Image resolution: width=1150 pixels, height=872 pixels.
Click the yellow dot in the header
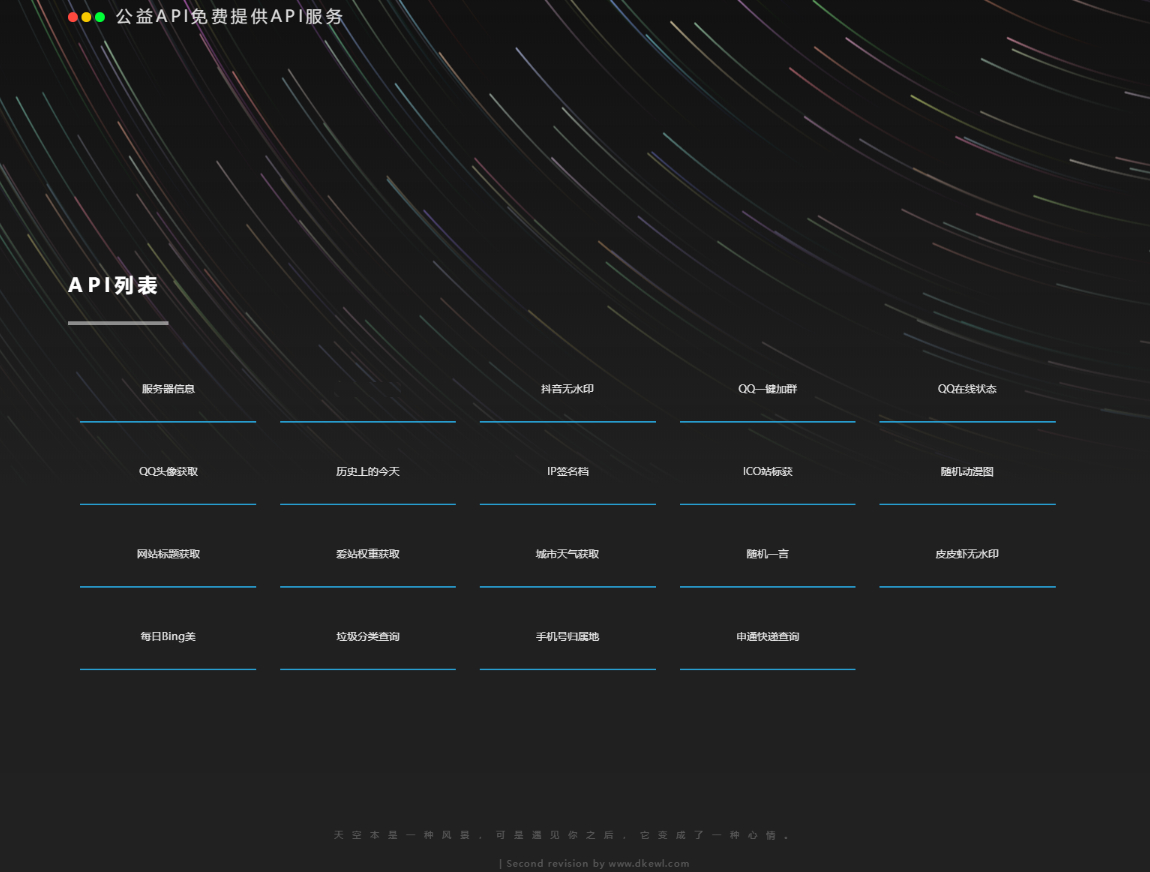87,17
